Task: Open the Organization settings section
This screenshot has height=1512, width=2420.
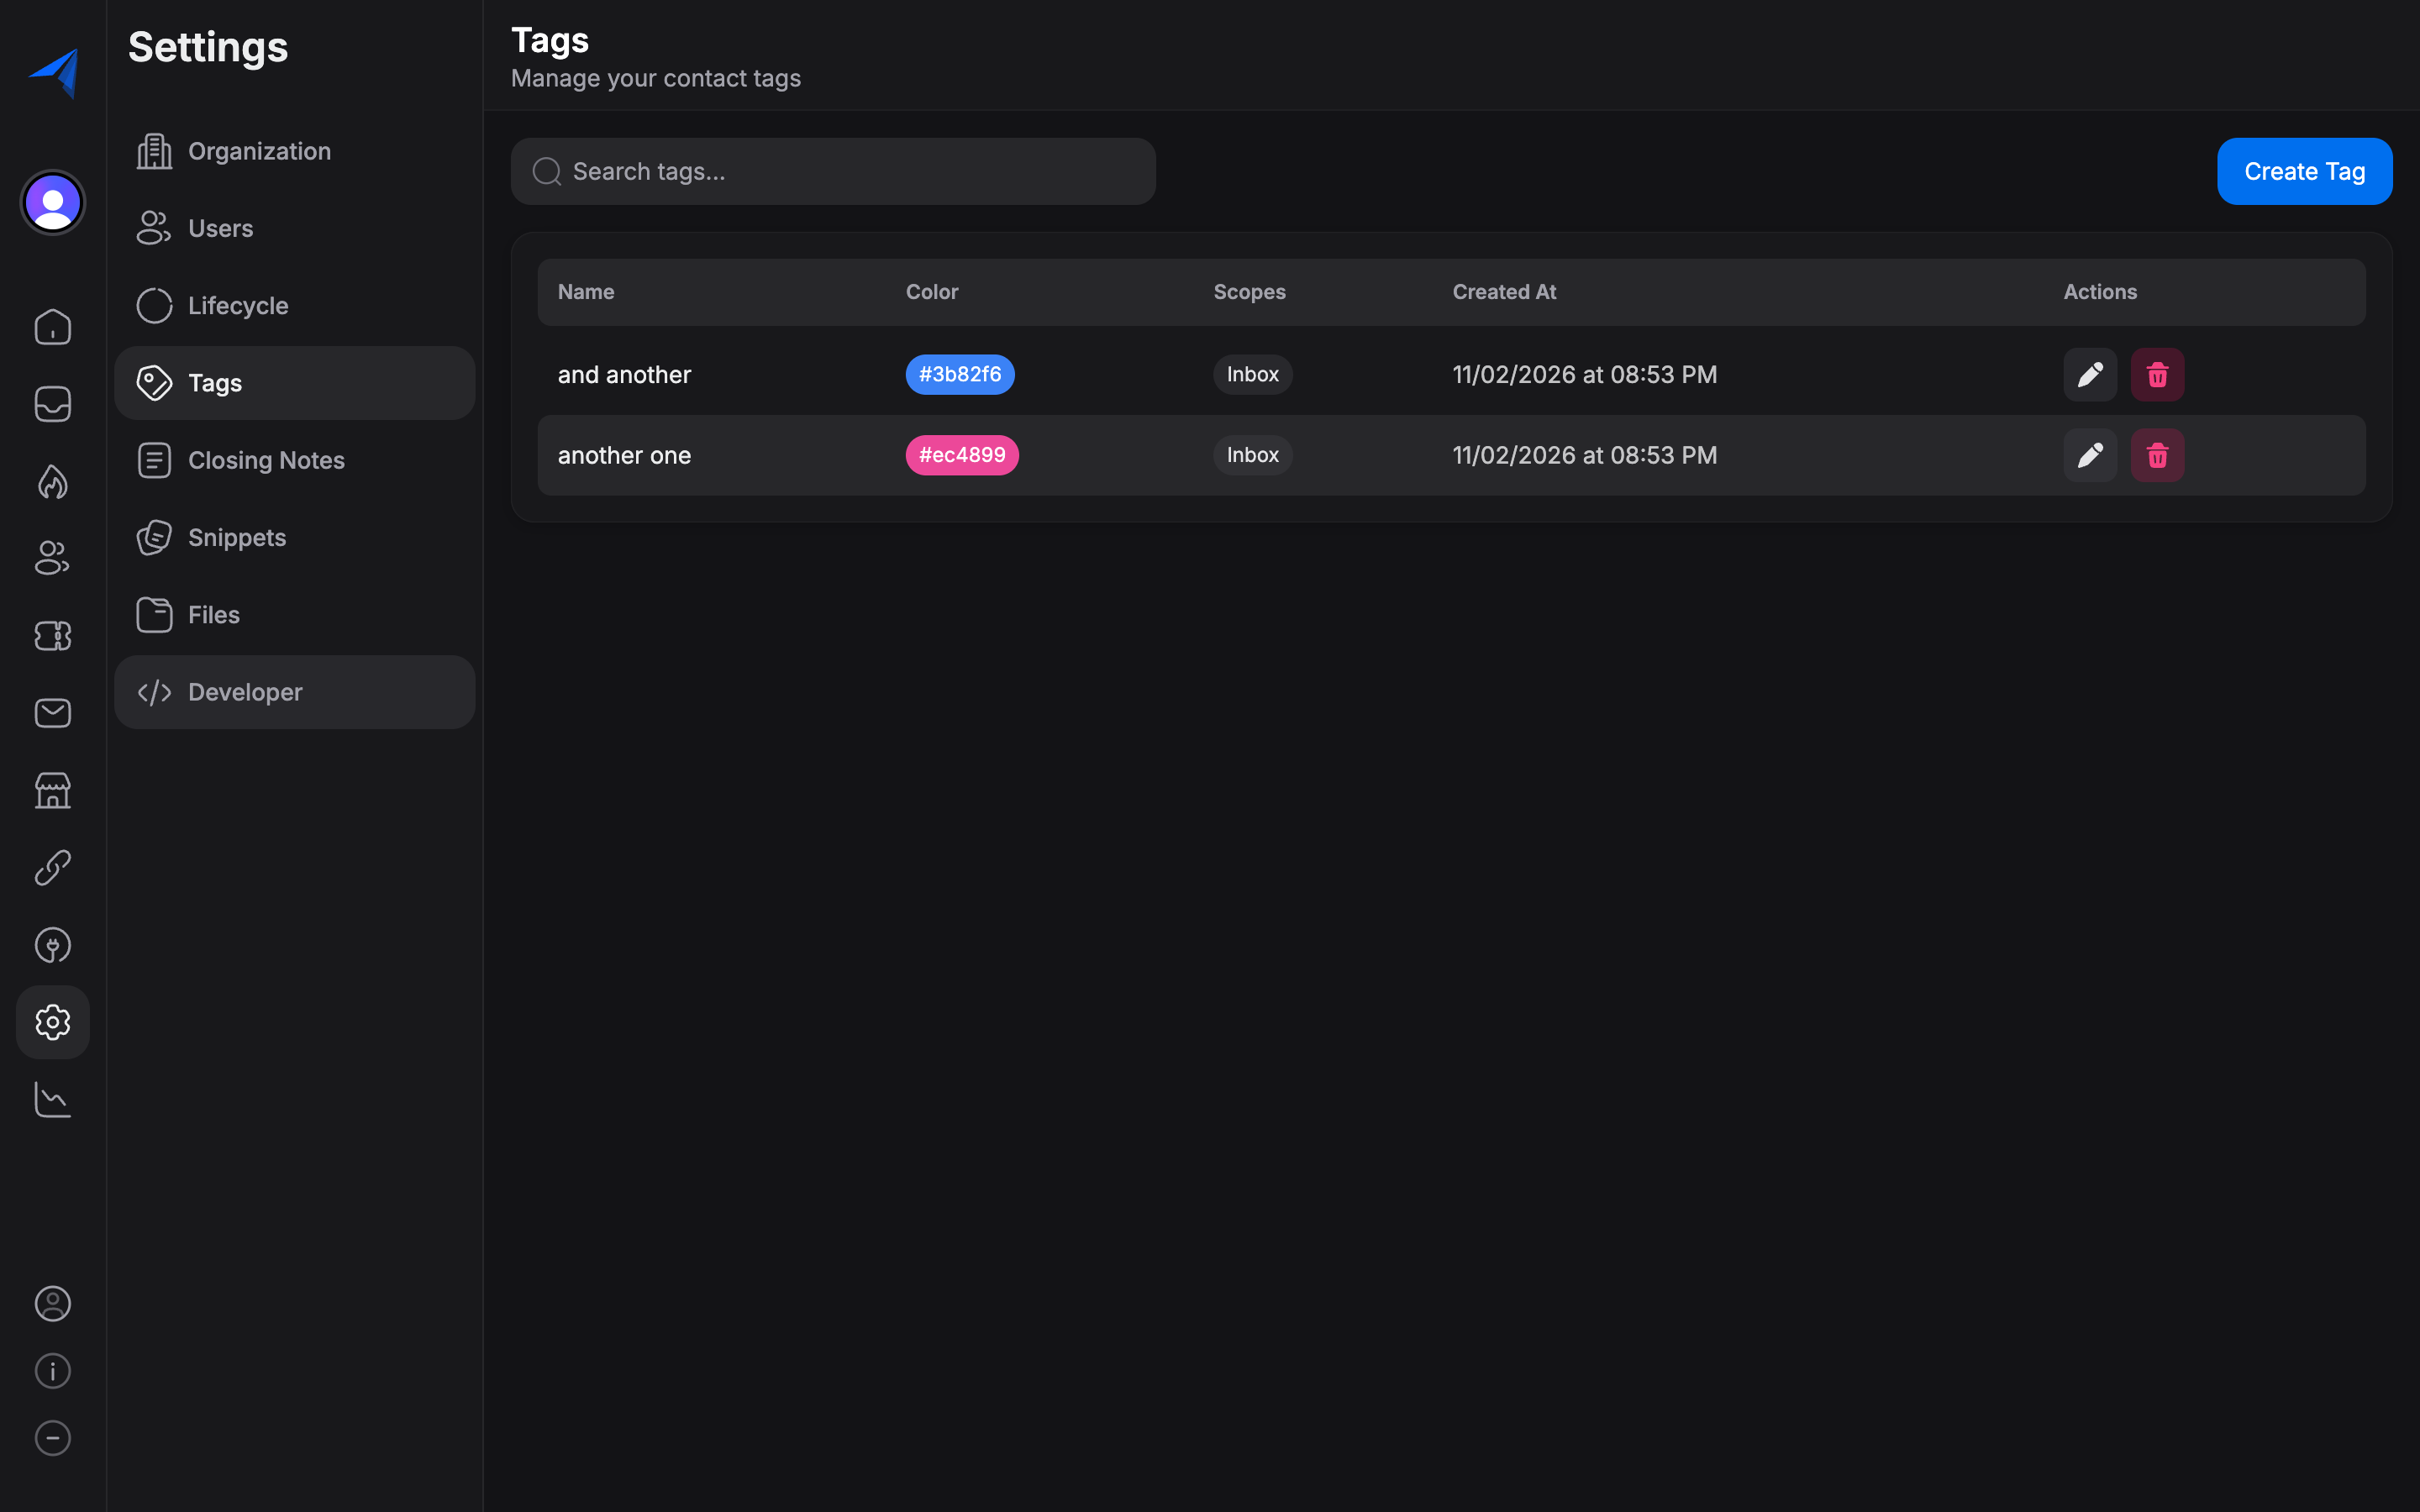Action: click(259, 151)
